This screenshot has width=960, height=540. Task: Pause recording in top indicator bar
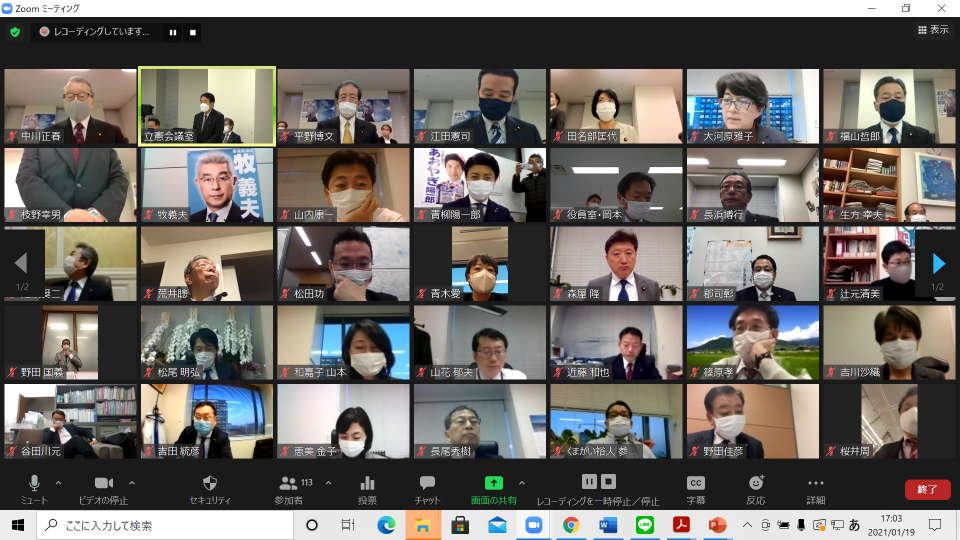[x=173, y=32]
